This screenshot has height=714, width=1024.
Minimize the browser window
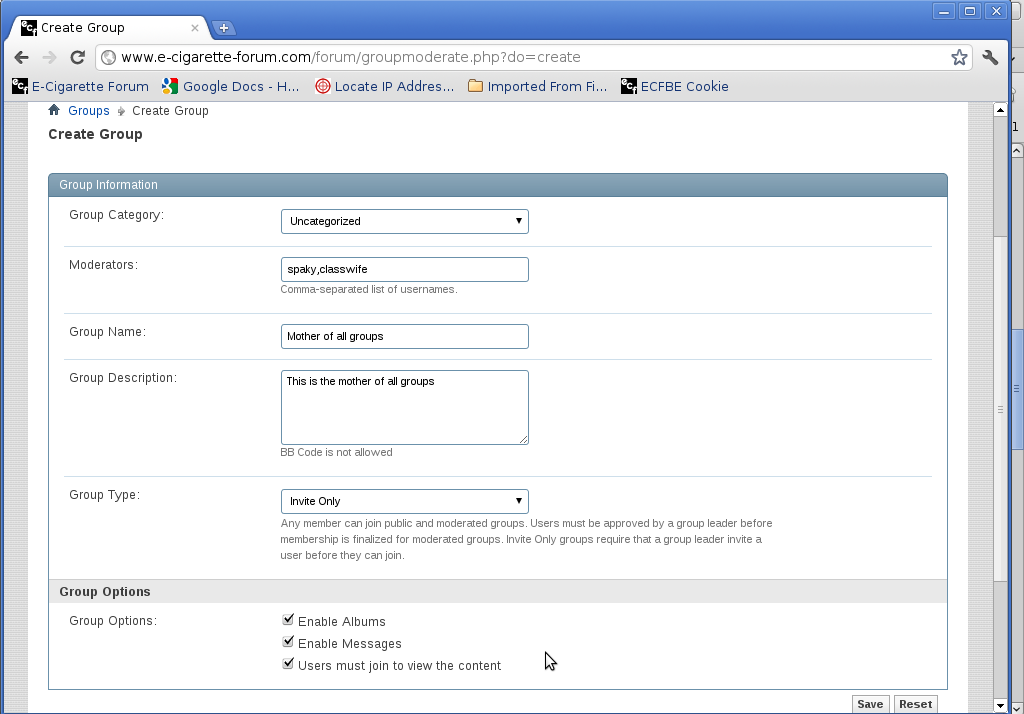944,11
